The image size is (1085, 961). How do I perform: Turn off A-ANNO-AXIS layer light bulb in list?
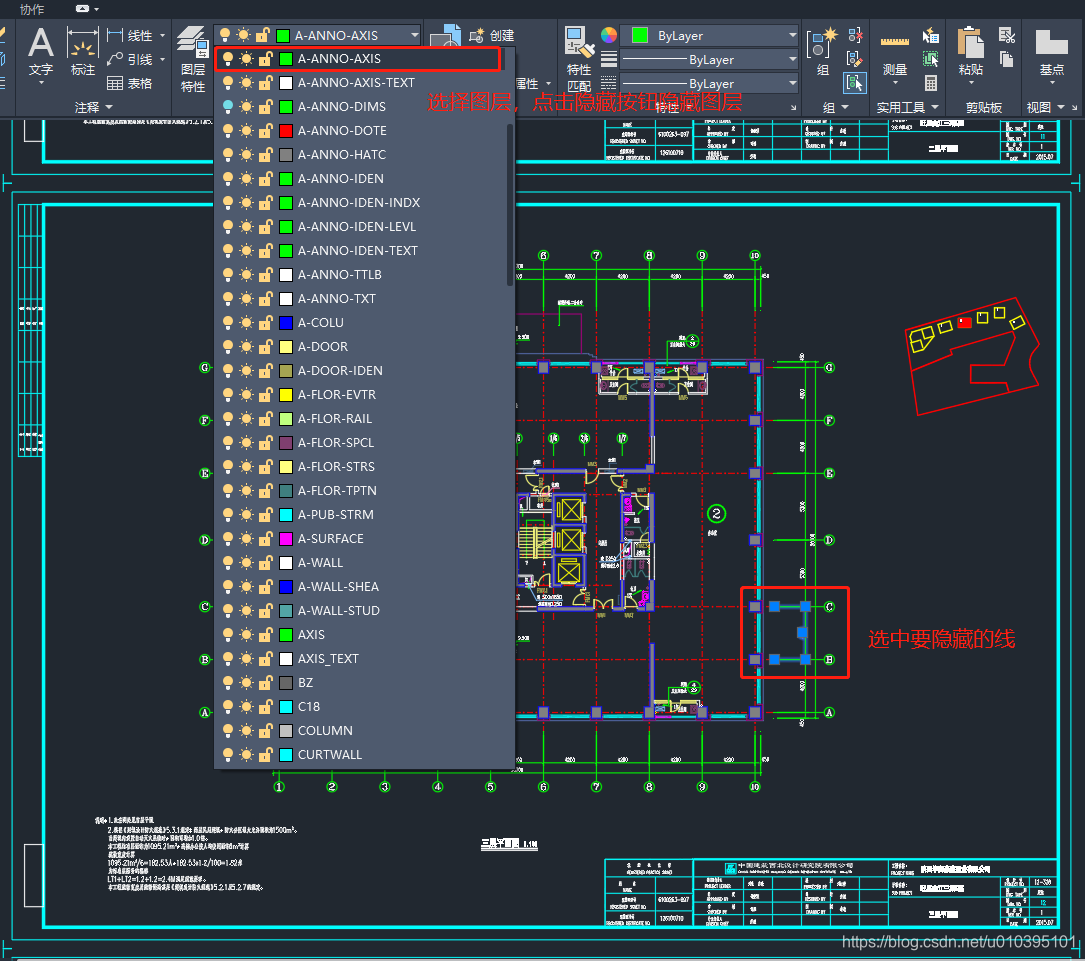(228, 59)
